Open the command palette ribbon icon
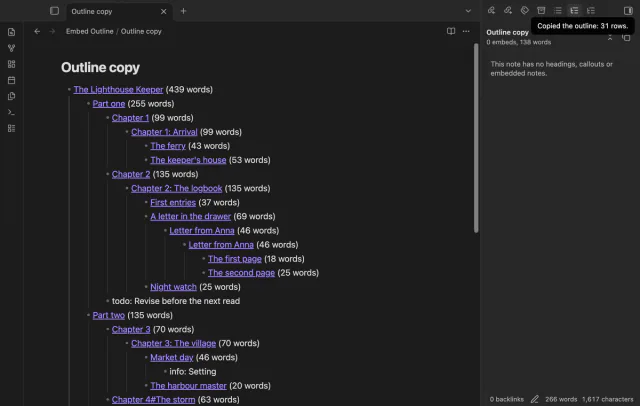This screenshot has width=640, height=406. click(11, 112)
